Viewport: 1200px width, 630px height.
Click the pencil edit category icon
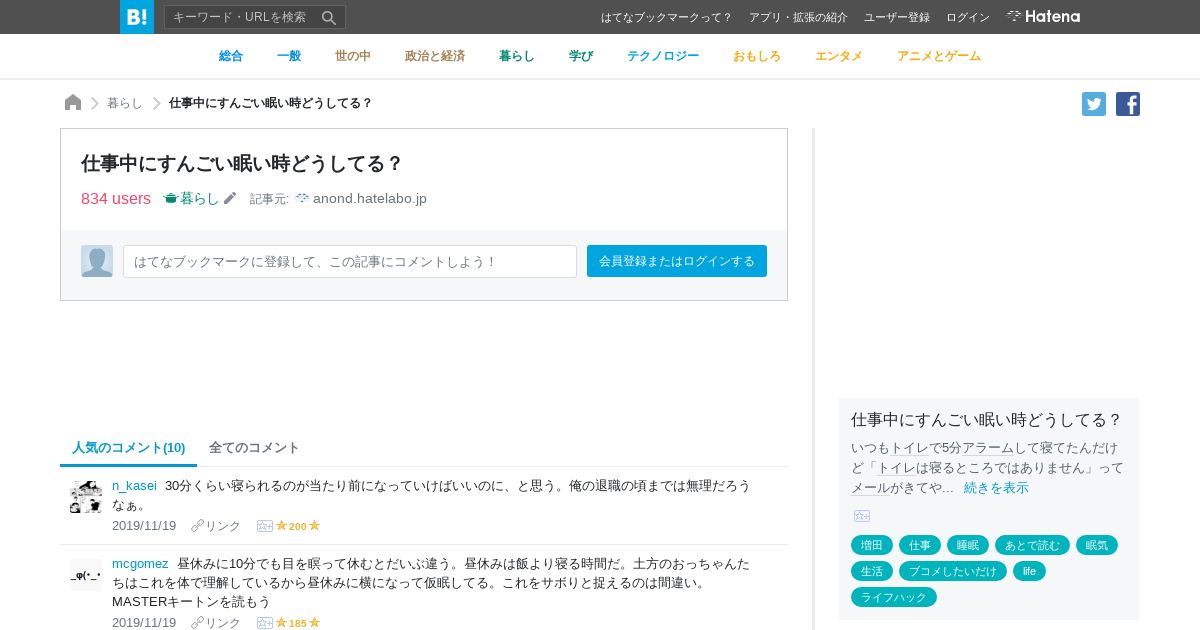pos(230,198)
